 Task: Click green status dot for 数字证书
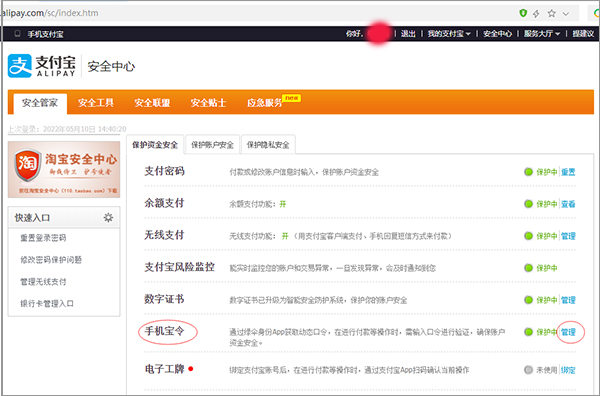click(528, 300)
